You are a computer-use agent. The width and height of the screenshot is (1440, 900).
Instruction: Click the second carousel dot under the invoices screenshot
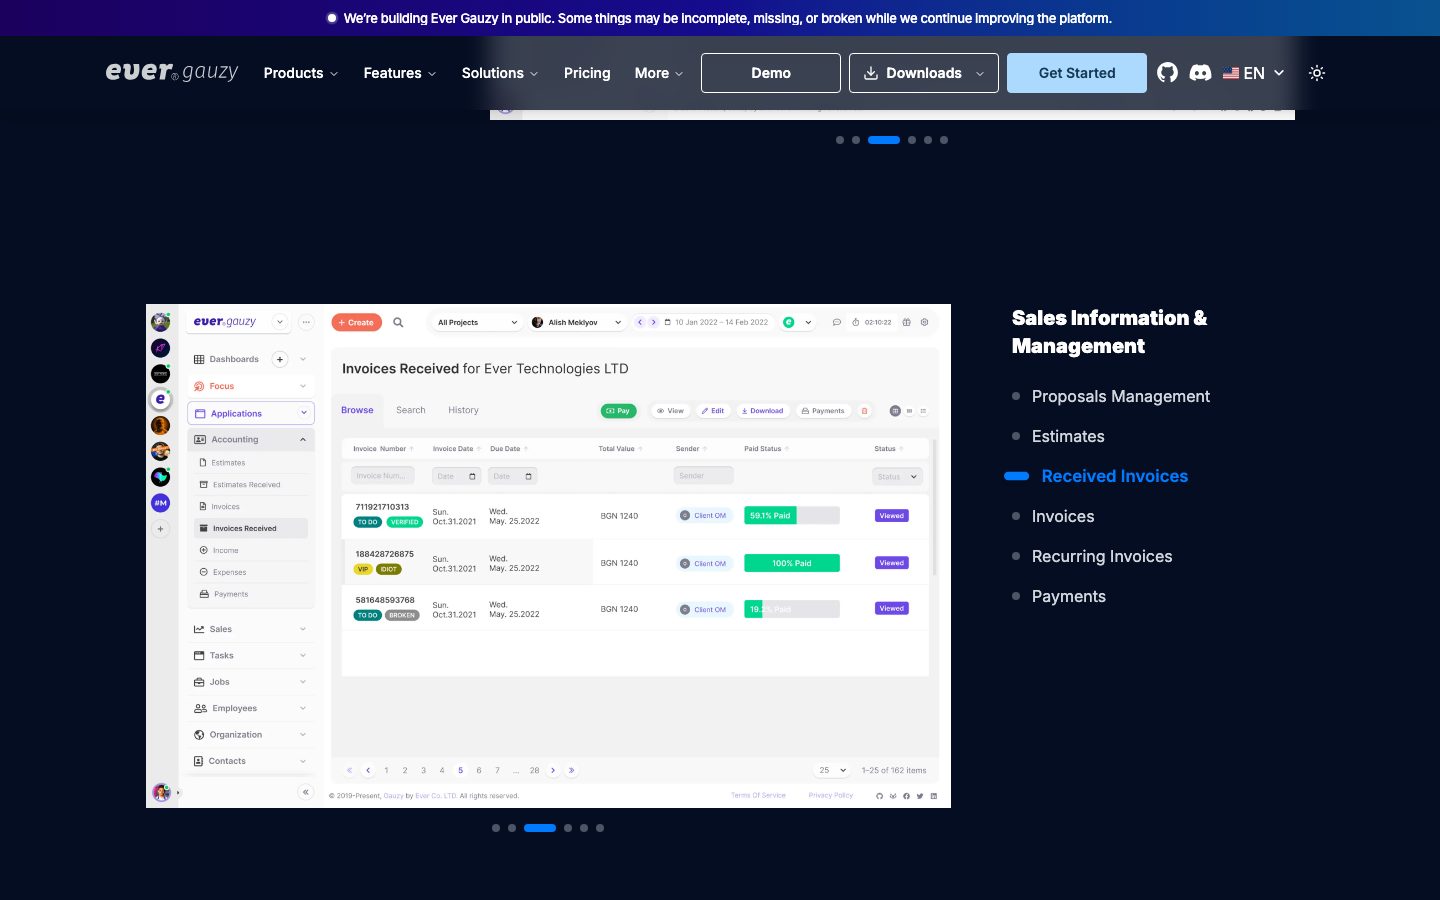(512, 828)
